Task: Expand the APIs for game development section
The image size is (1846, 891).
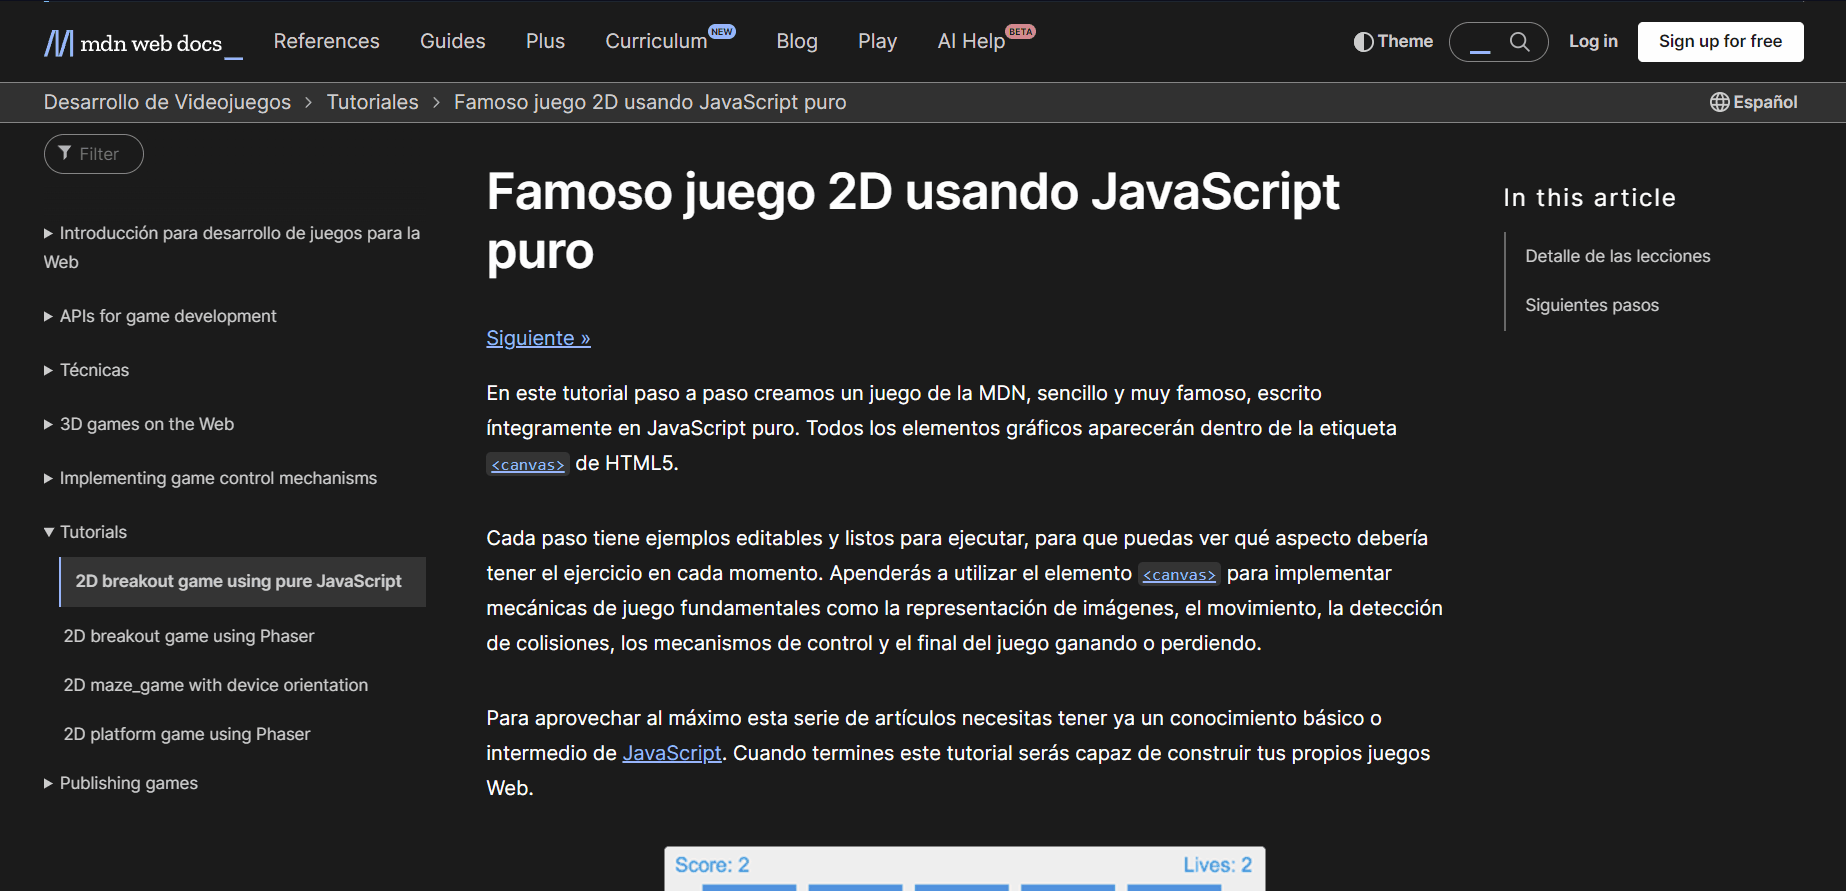Action: 167,316
